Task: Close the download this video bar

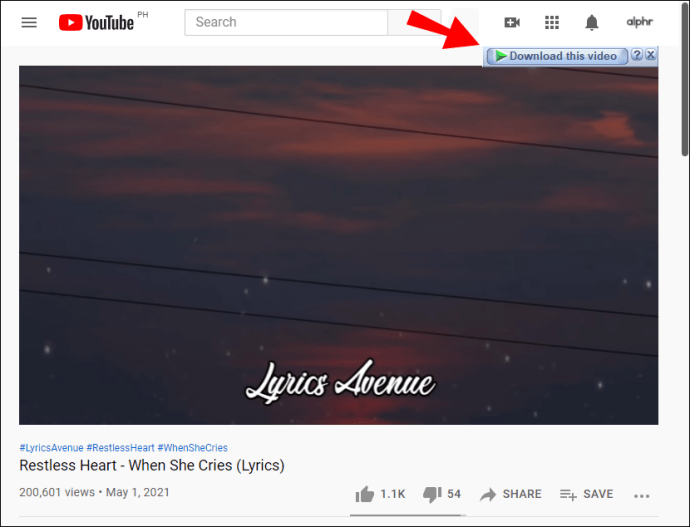Action: pyautogui.click(x=651, y=55)
